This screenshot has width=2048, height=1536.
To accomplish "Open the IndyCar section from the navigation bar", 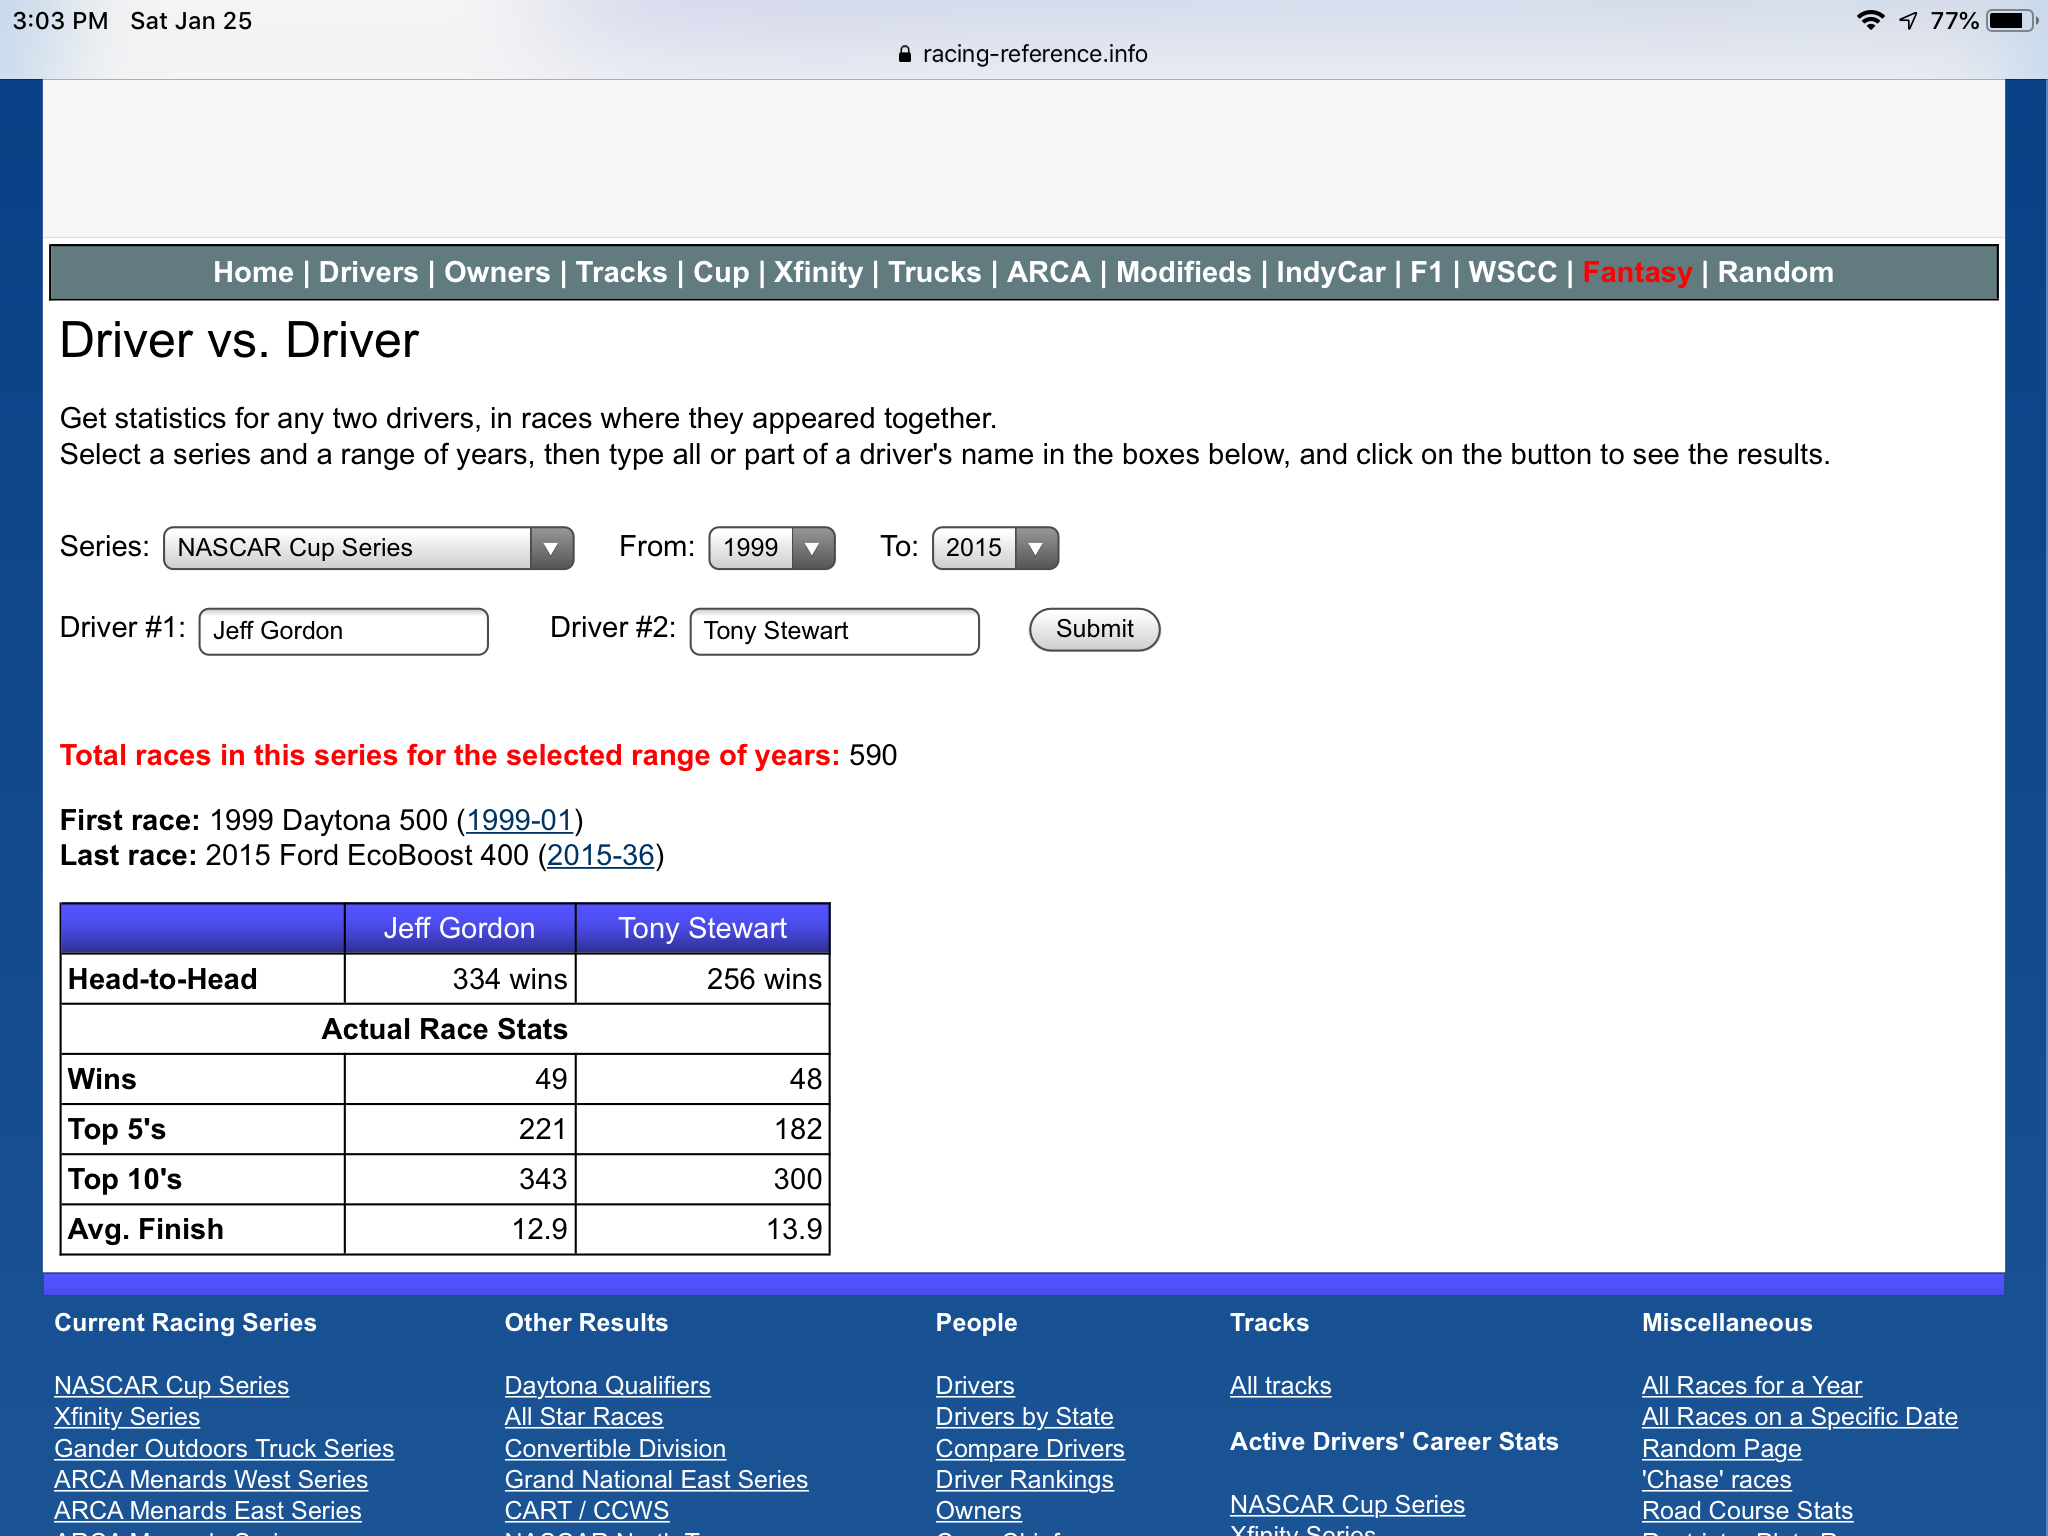I will click(x=1330, y=272).
